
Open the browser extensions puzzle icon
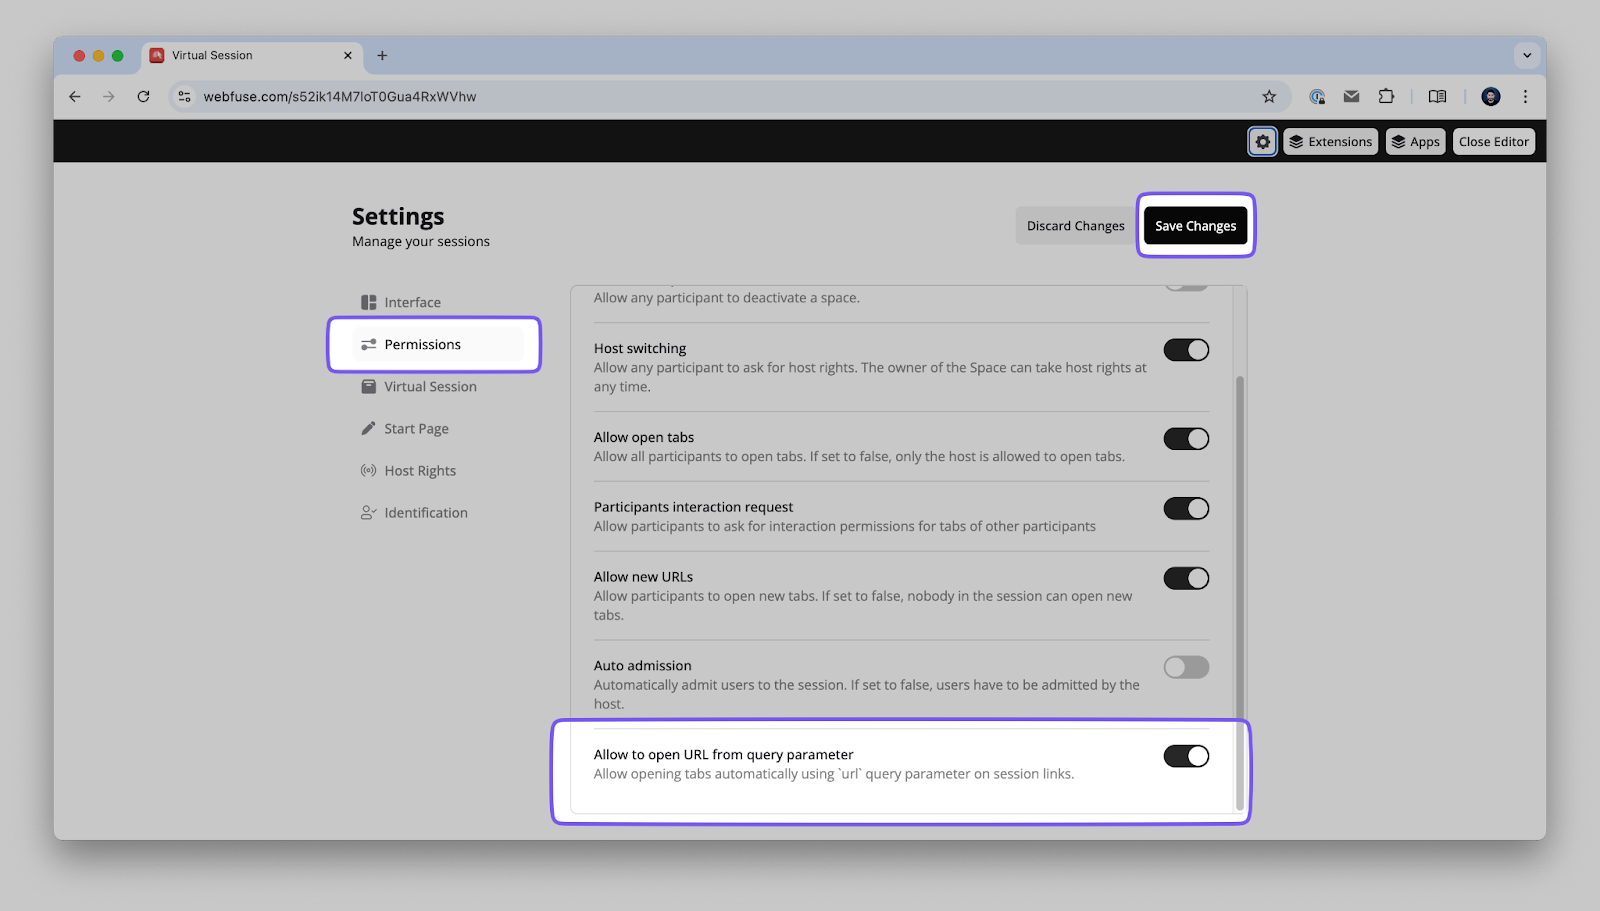[x=1386, y=96]
